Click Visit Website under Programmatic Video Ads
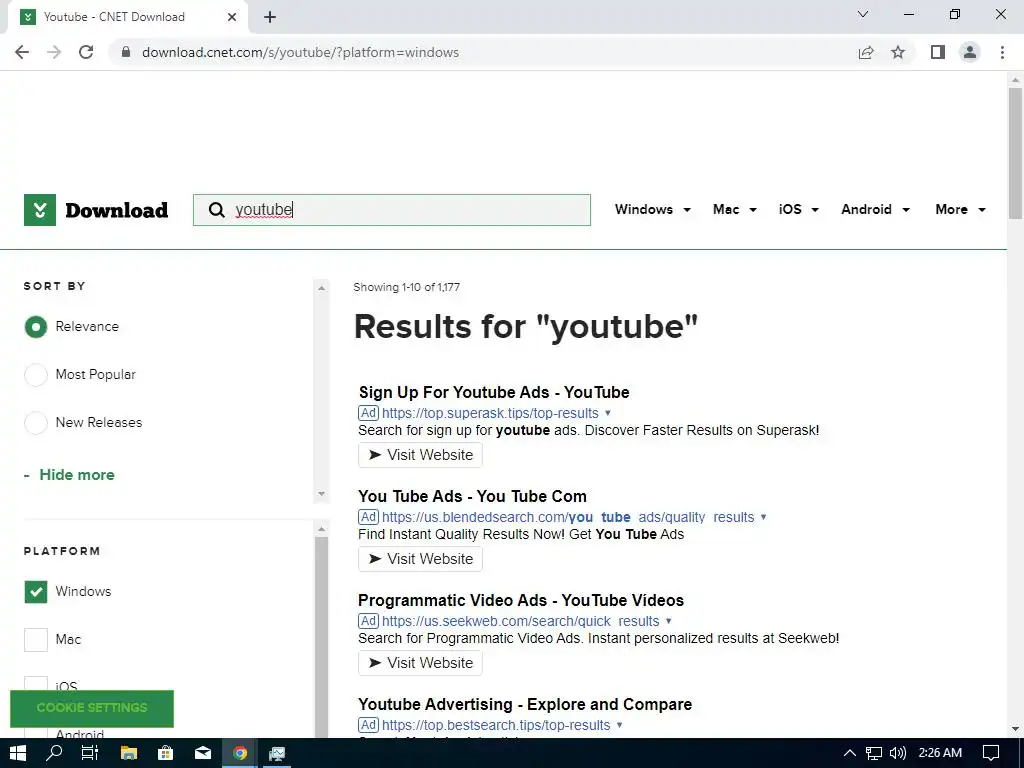 tap(421, 663)
